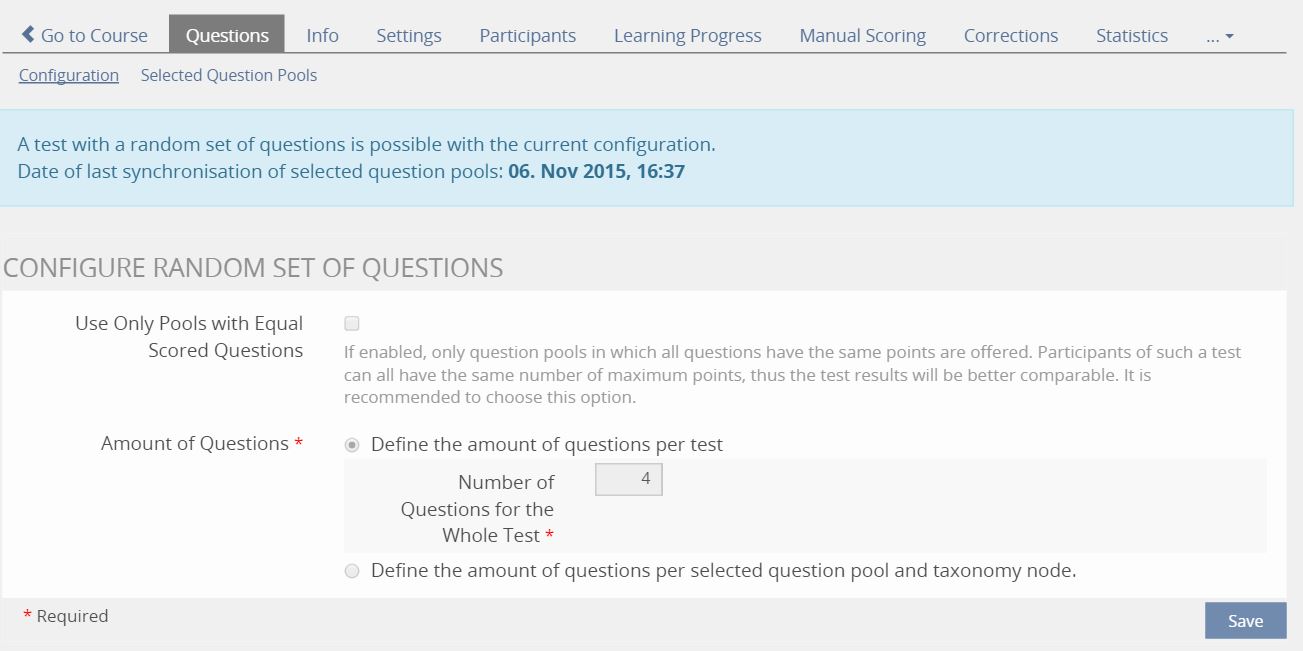The height and width of the screenshot is (651, 1303).
Task: Choose amount per selected question pool and taxonomy radio
Action: (352, 571)
